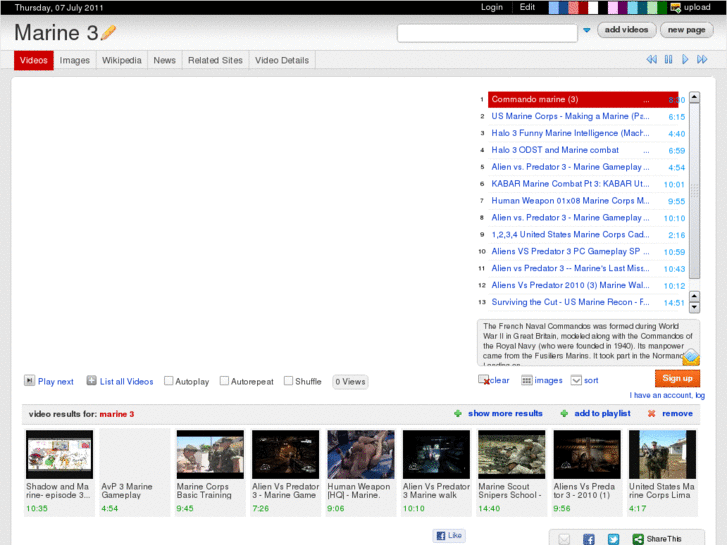This screenshot has width=727, height=545.
Task: Open Shadow and Marine episode 3 thumbnail
Action: pyautogui.click(x=59, y=454)
